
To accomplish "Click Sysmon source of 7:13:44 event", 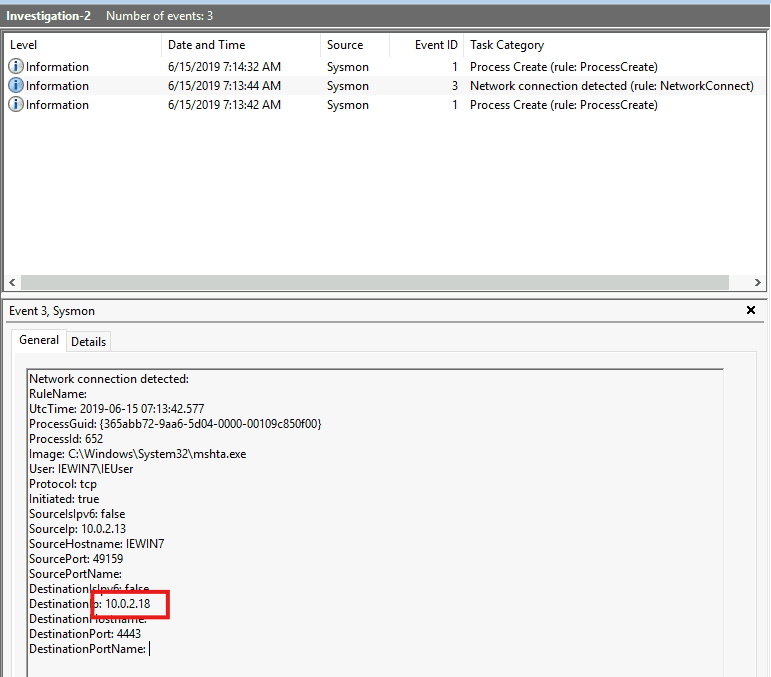I will (x=348, y=86).
